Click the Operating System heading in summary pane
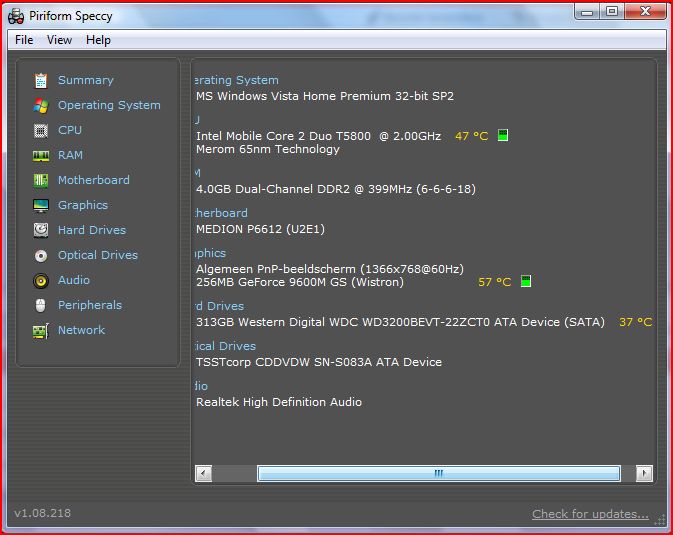Screen dimensions: 673x535 click(236, 80)
